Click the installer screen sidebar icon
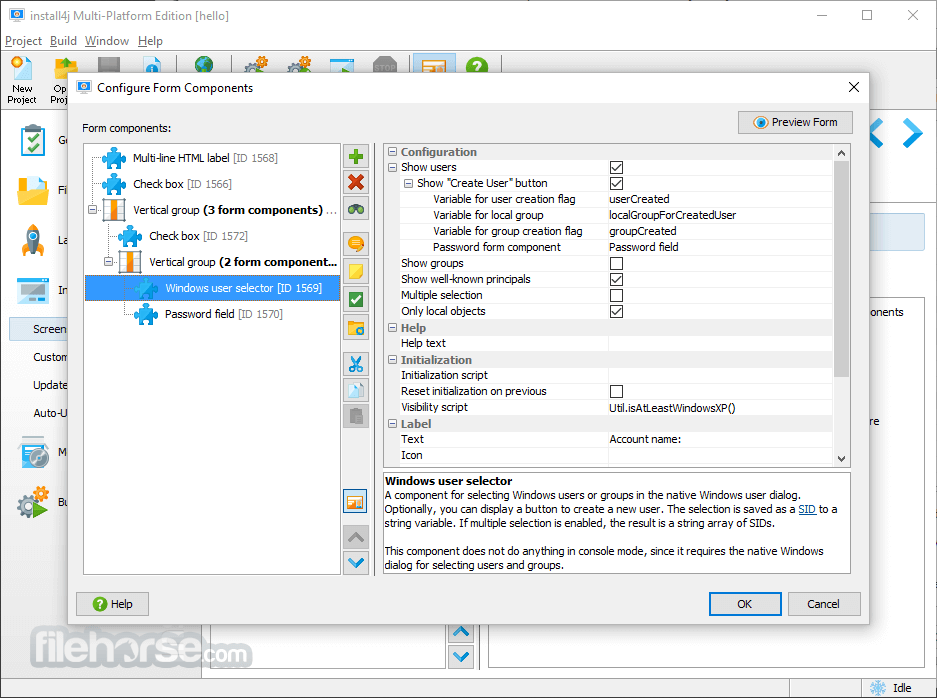The width and height of the screenshot is (937, 698). (x=33, y=290)
